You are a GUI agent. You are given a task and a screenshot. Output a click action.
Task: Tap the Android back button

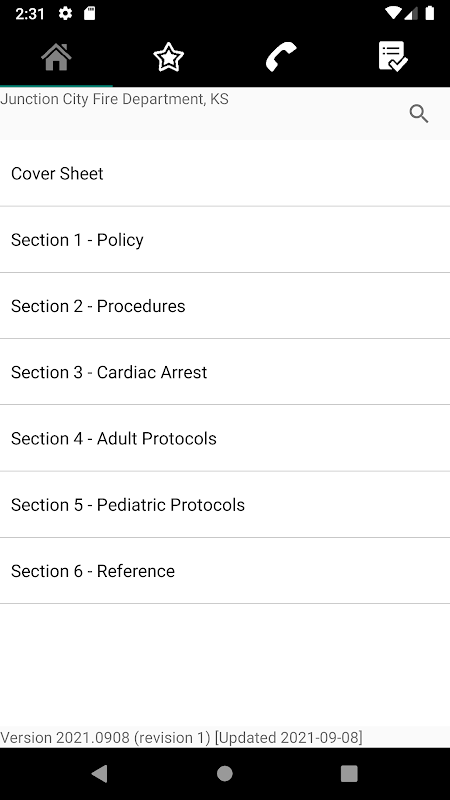(x=99, y=773)
